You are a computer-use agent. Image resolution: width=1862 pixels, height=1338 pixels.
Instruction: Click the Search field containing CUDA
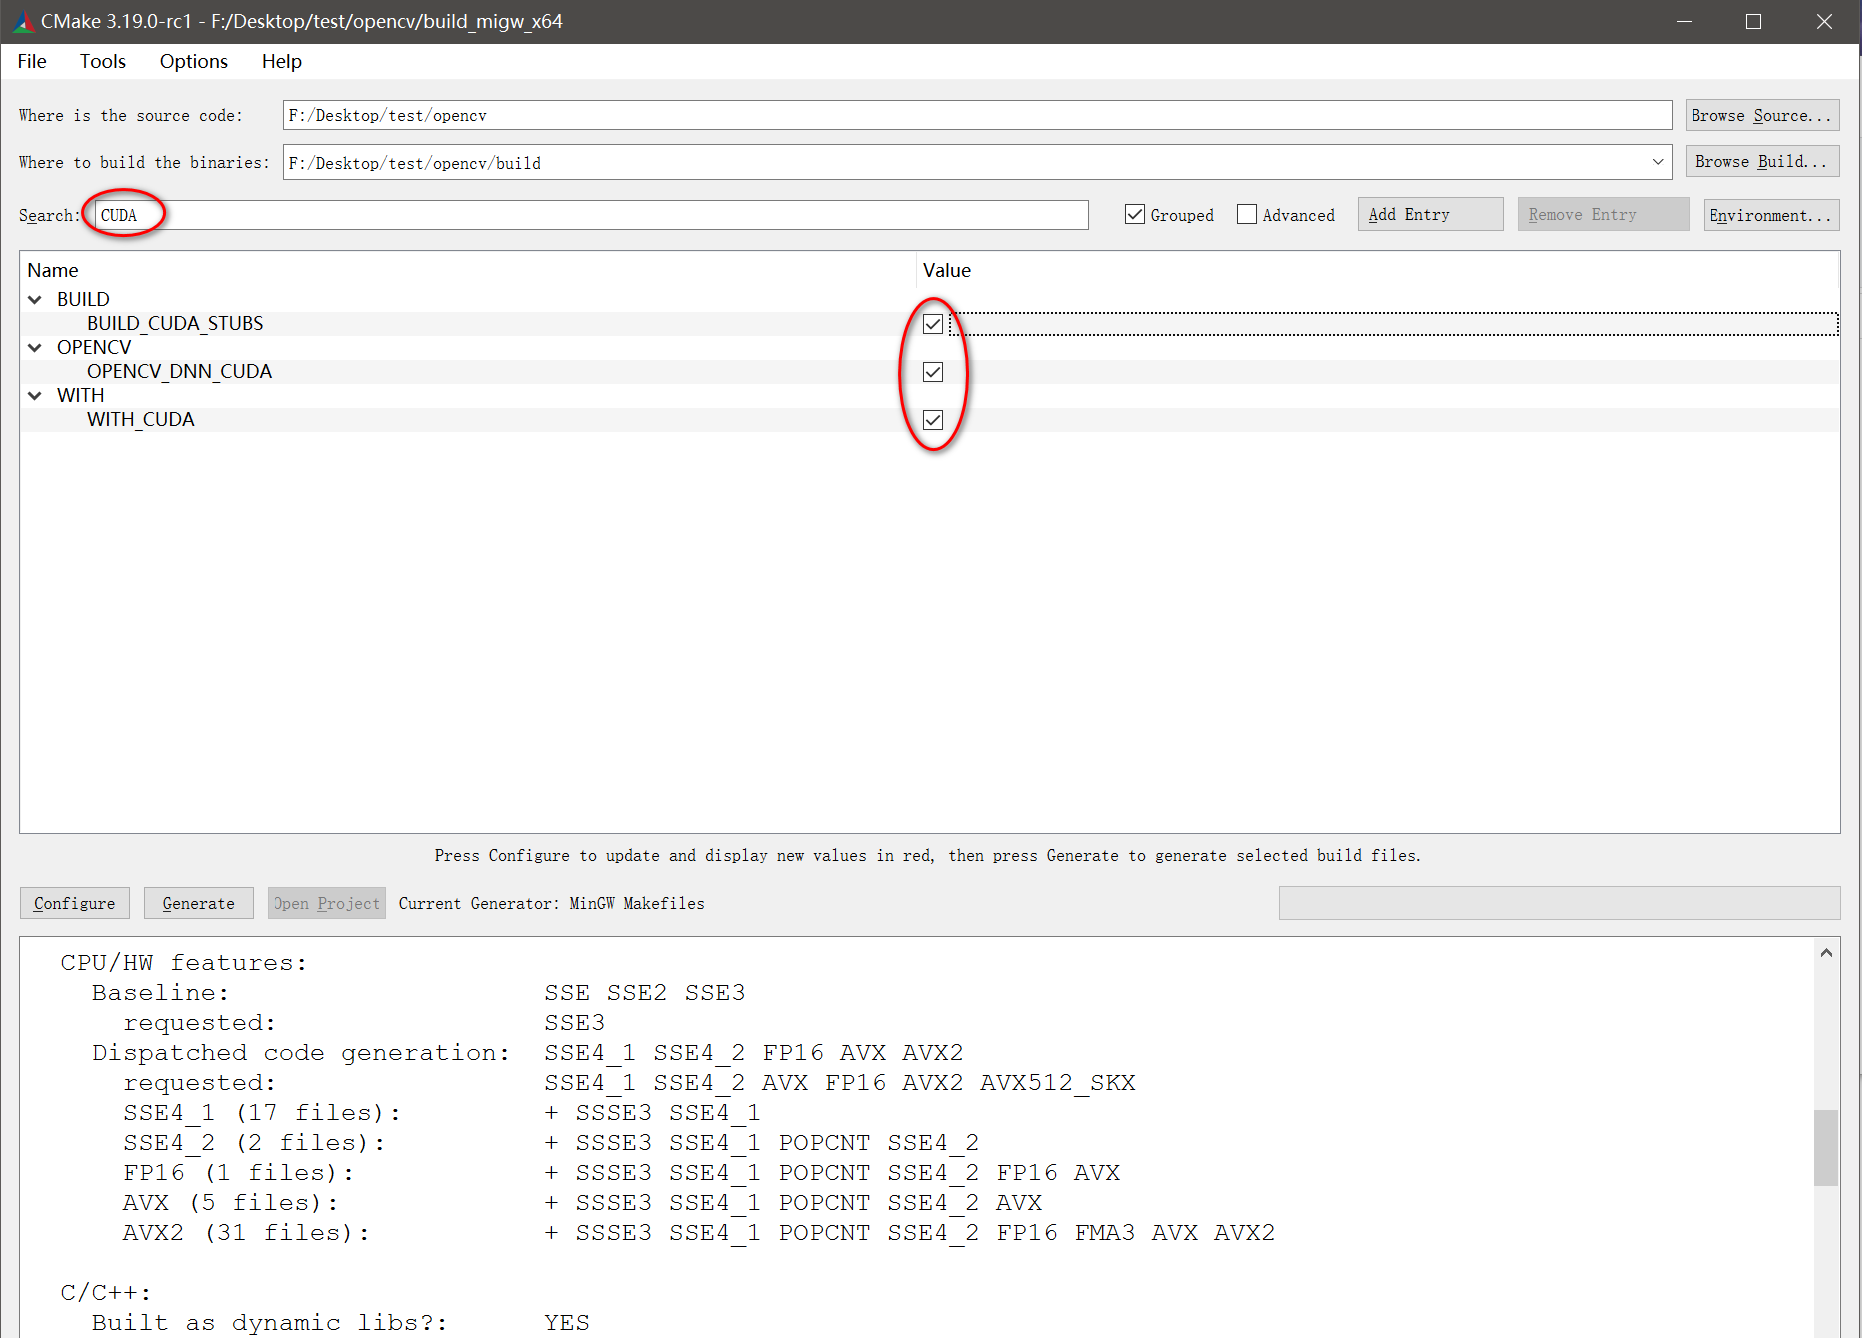click(x=591, y=215)
